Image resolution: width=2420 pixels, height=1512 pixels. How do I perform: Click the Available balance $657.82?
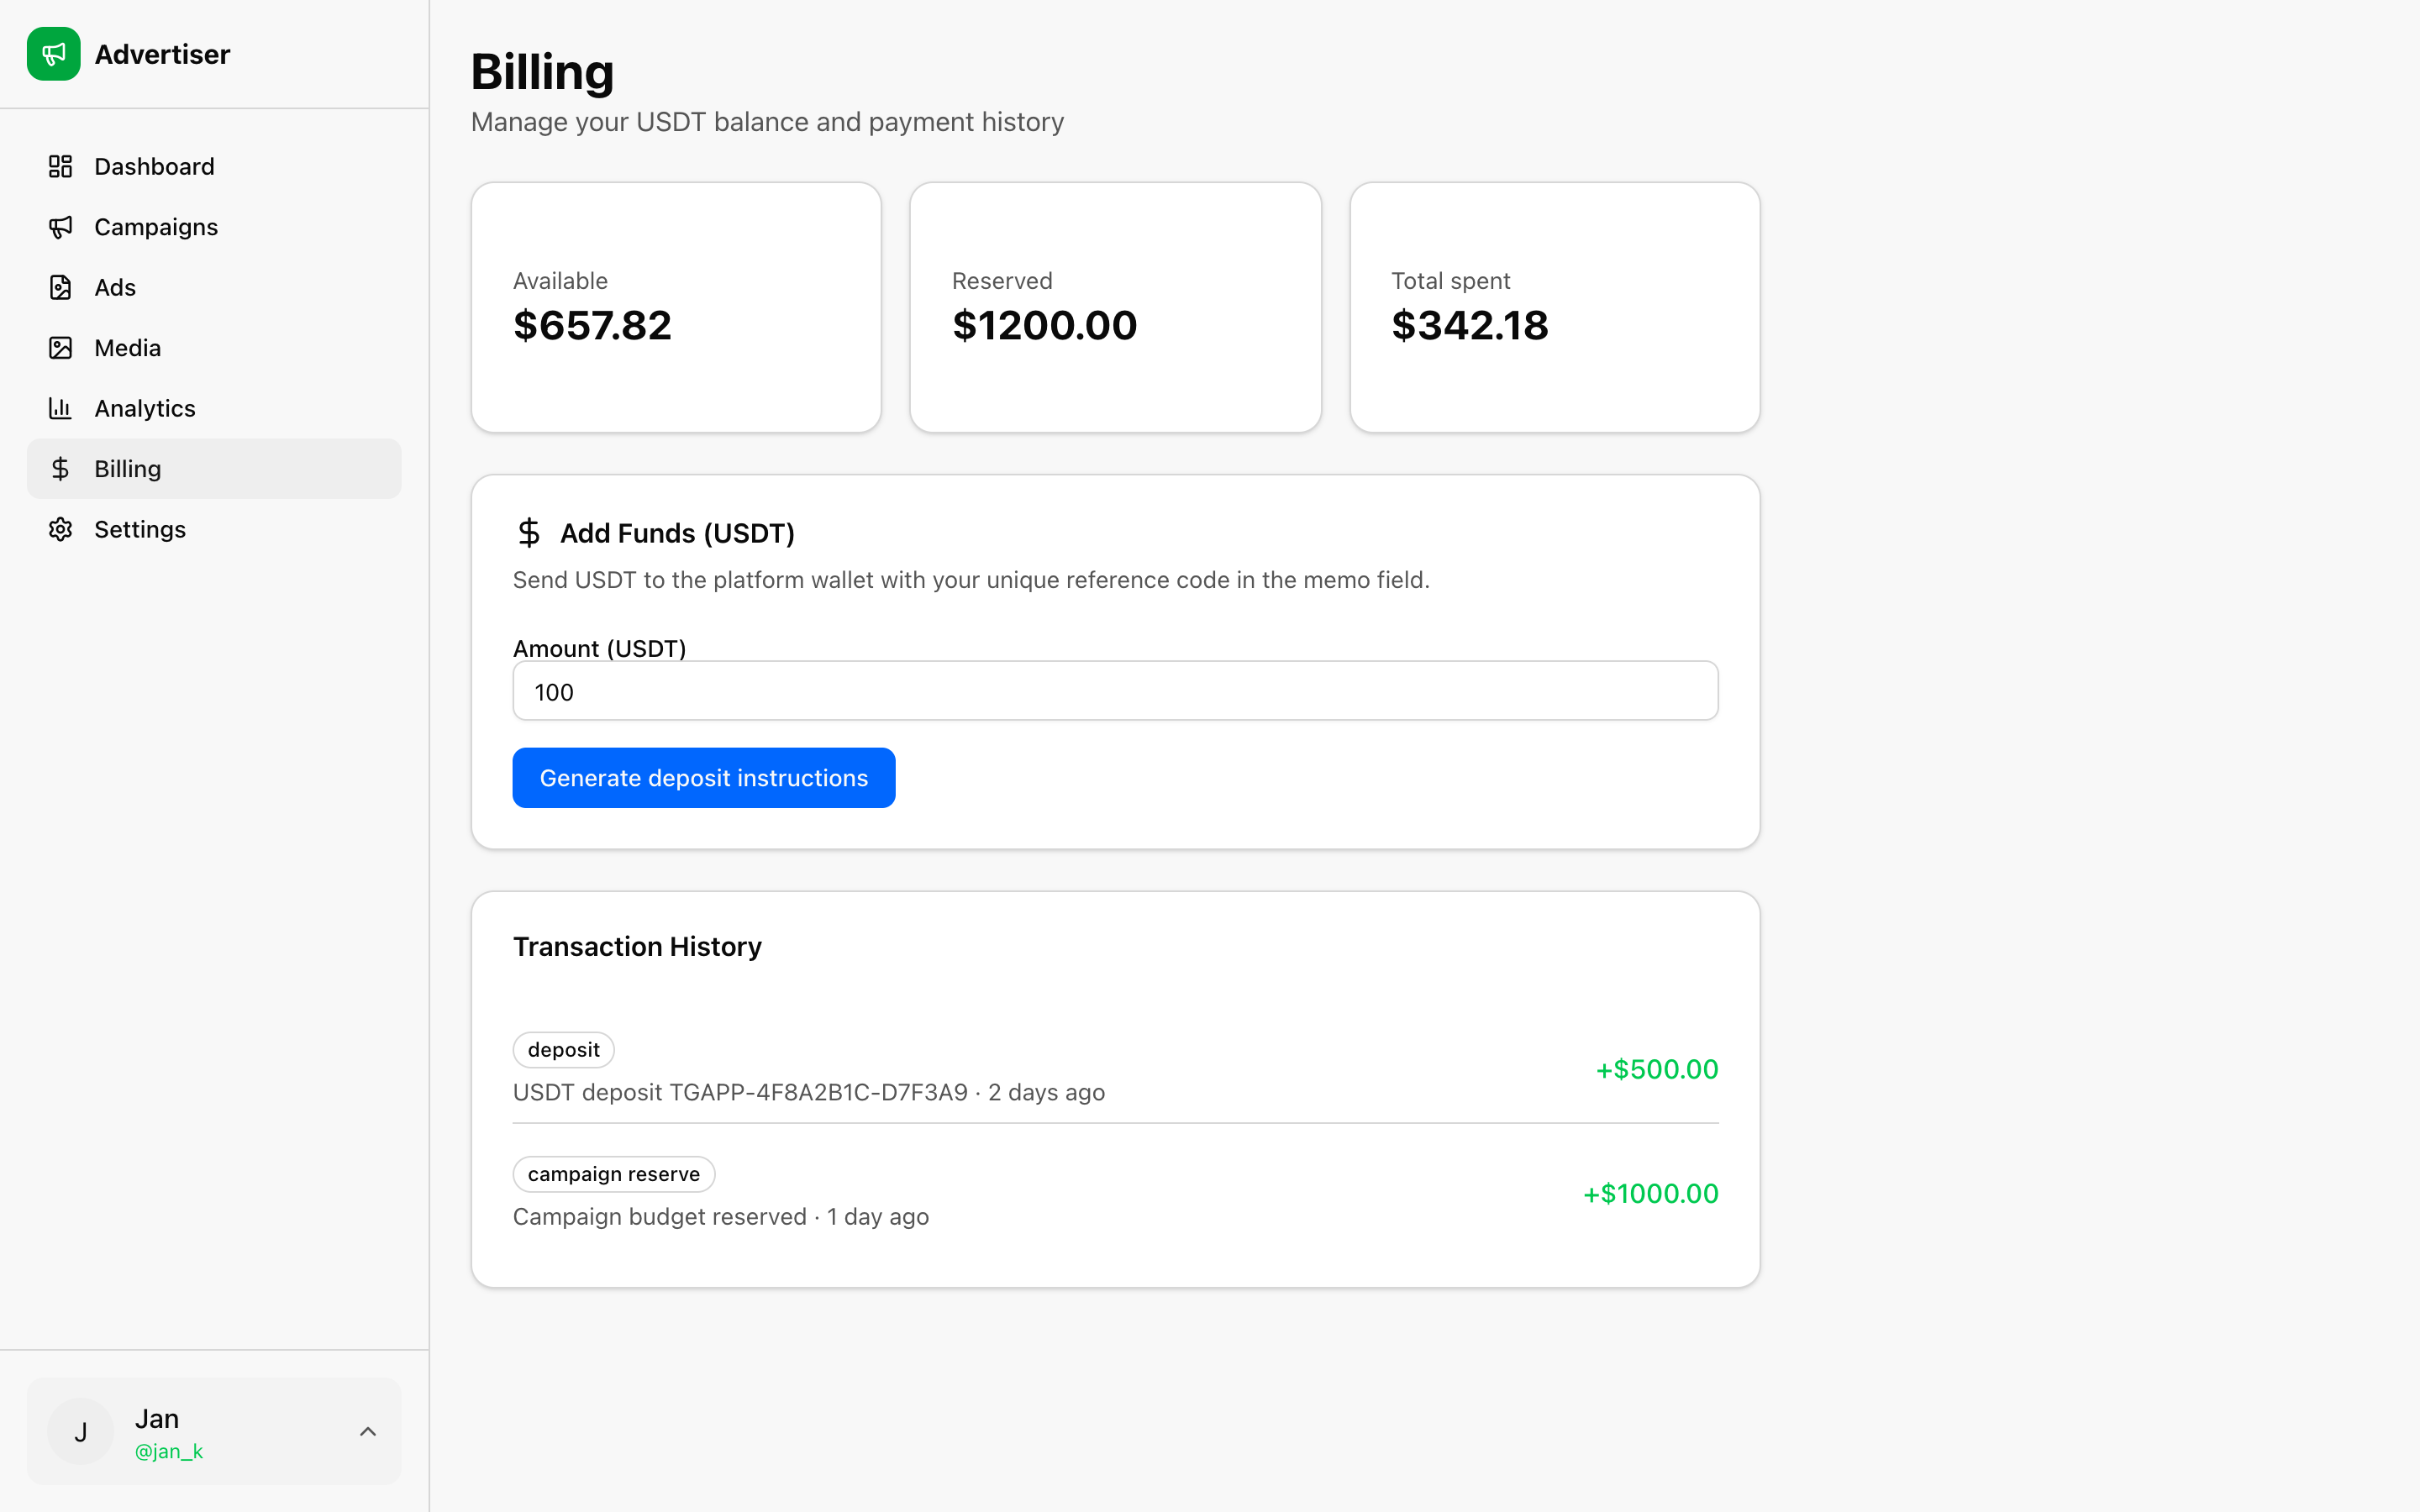pyautogui.click(x=592, y=326)
